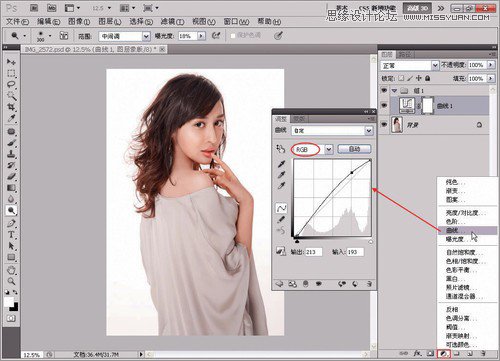This screenshot has width=500, height=361.
Task: Select the Move tool in toolbox
Action: click(x=11, y=62)
